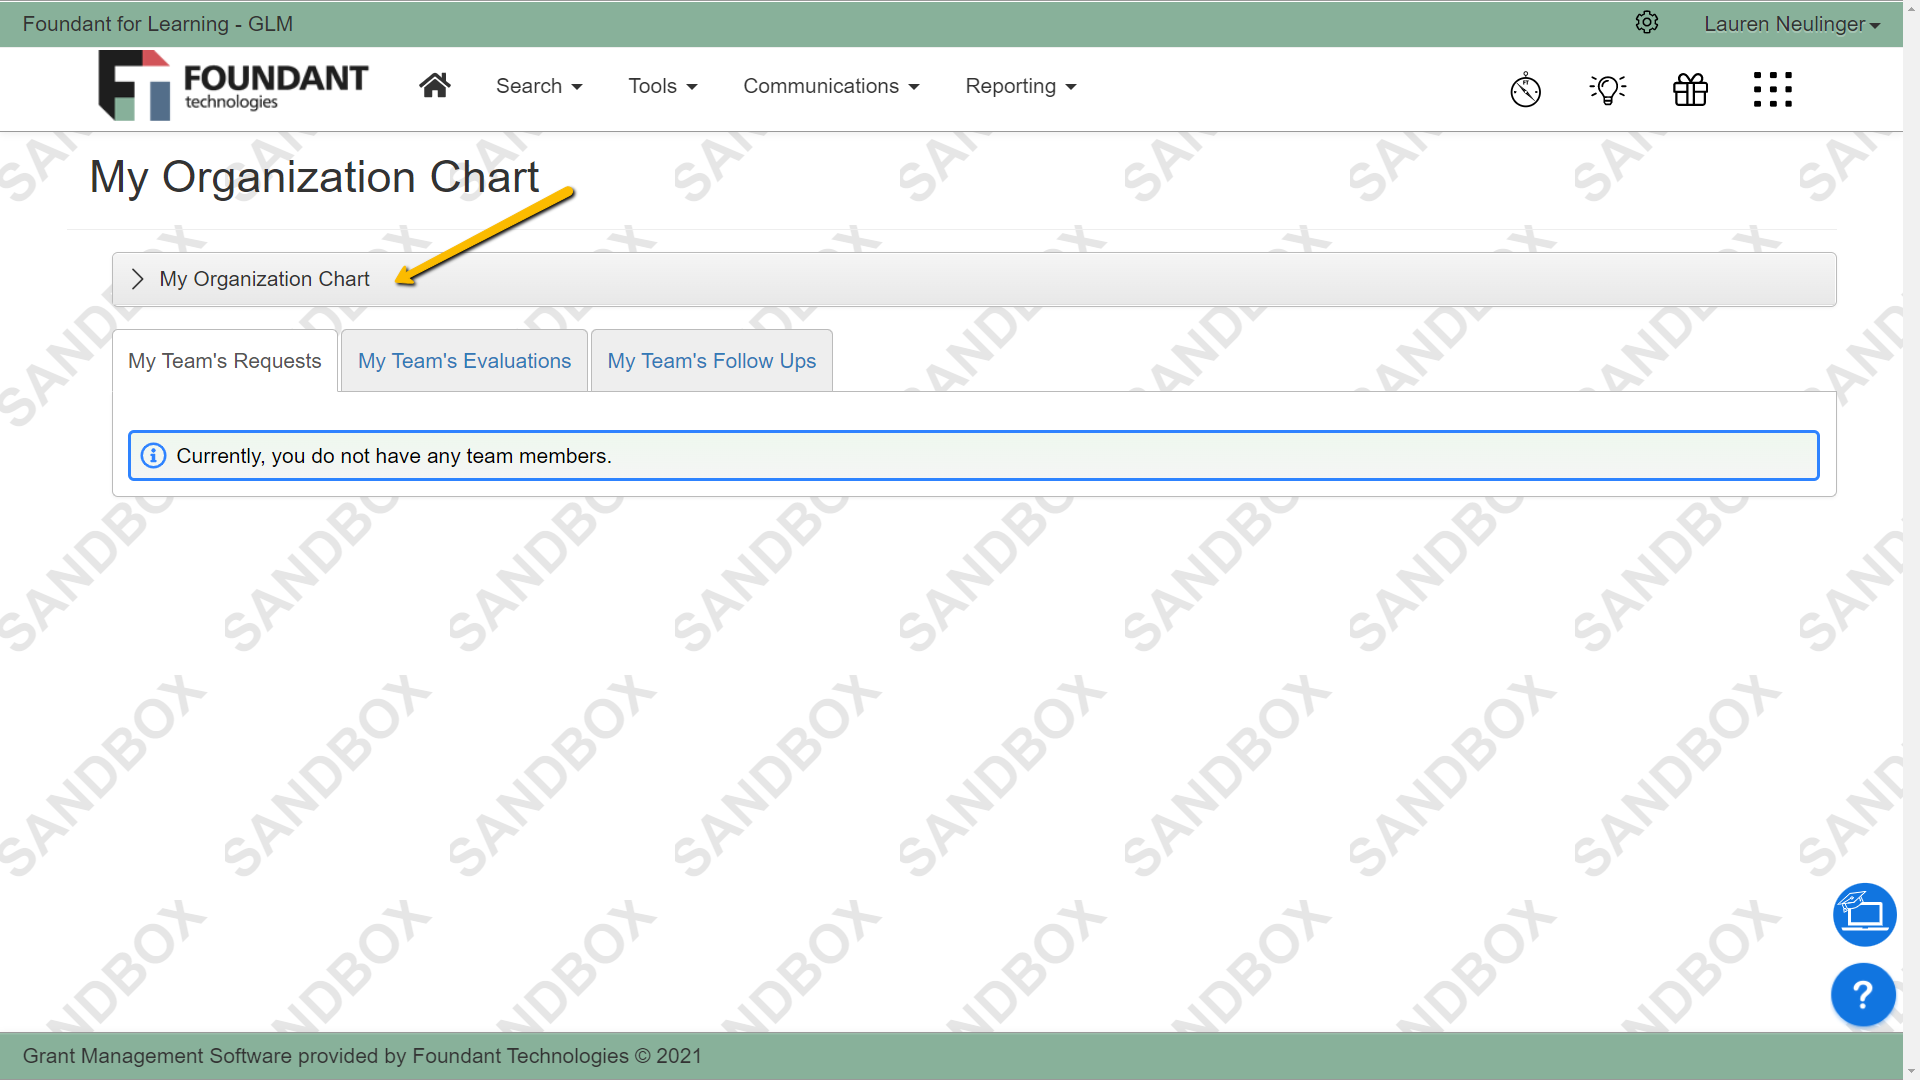1920x1080 pixels.
Task: Open the stopwatch timer icon
Action: coord(1525,89)
